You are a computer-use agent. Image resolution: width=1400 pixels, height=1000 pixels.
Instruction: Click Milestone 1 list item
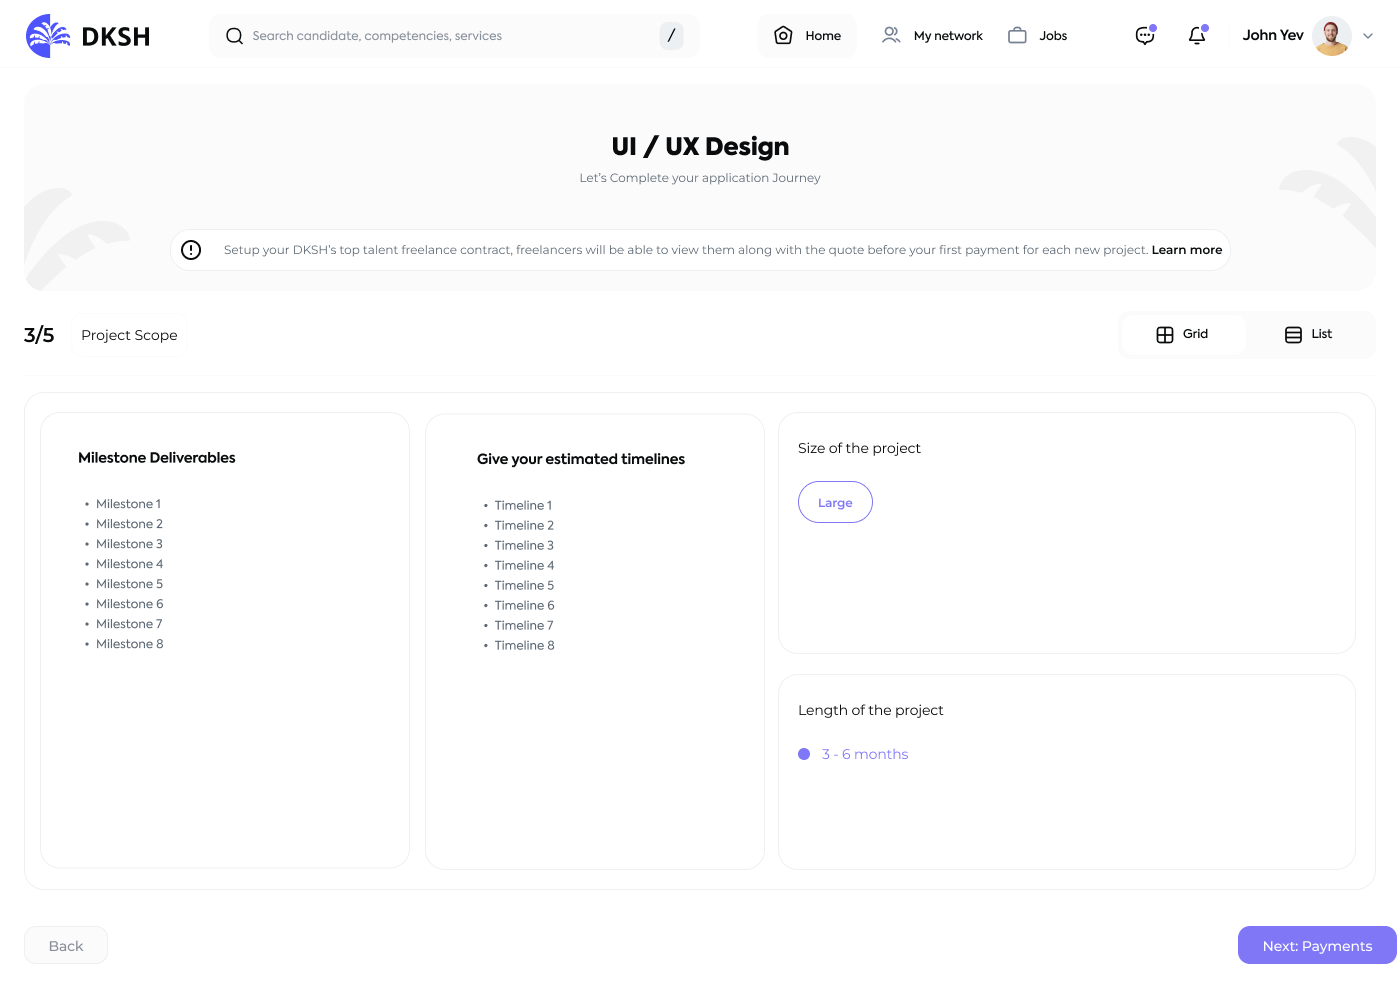pos(128,504)
